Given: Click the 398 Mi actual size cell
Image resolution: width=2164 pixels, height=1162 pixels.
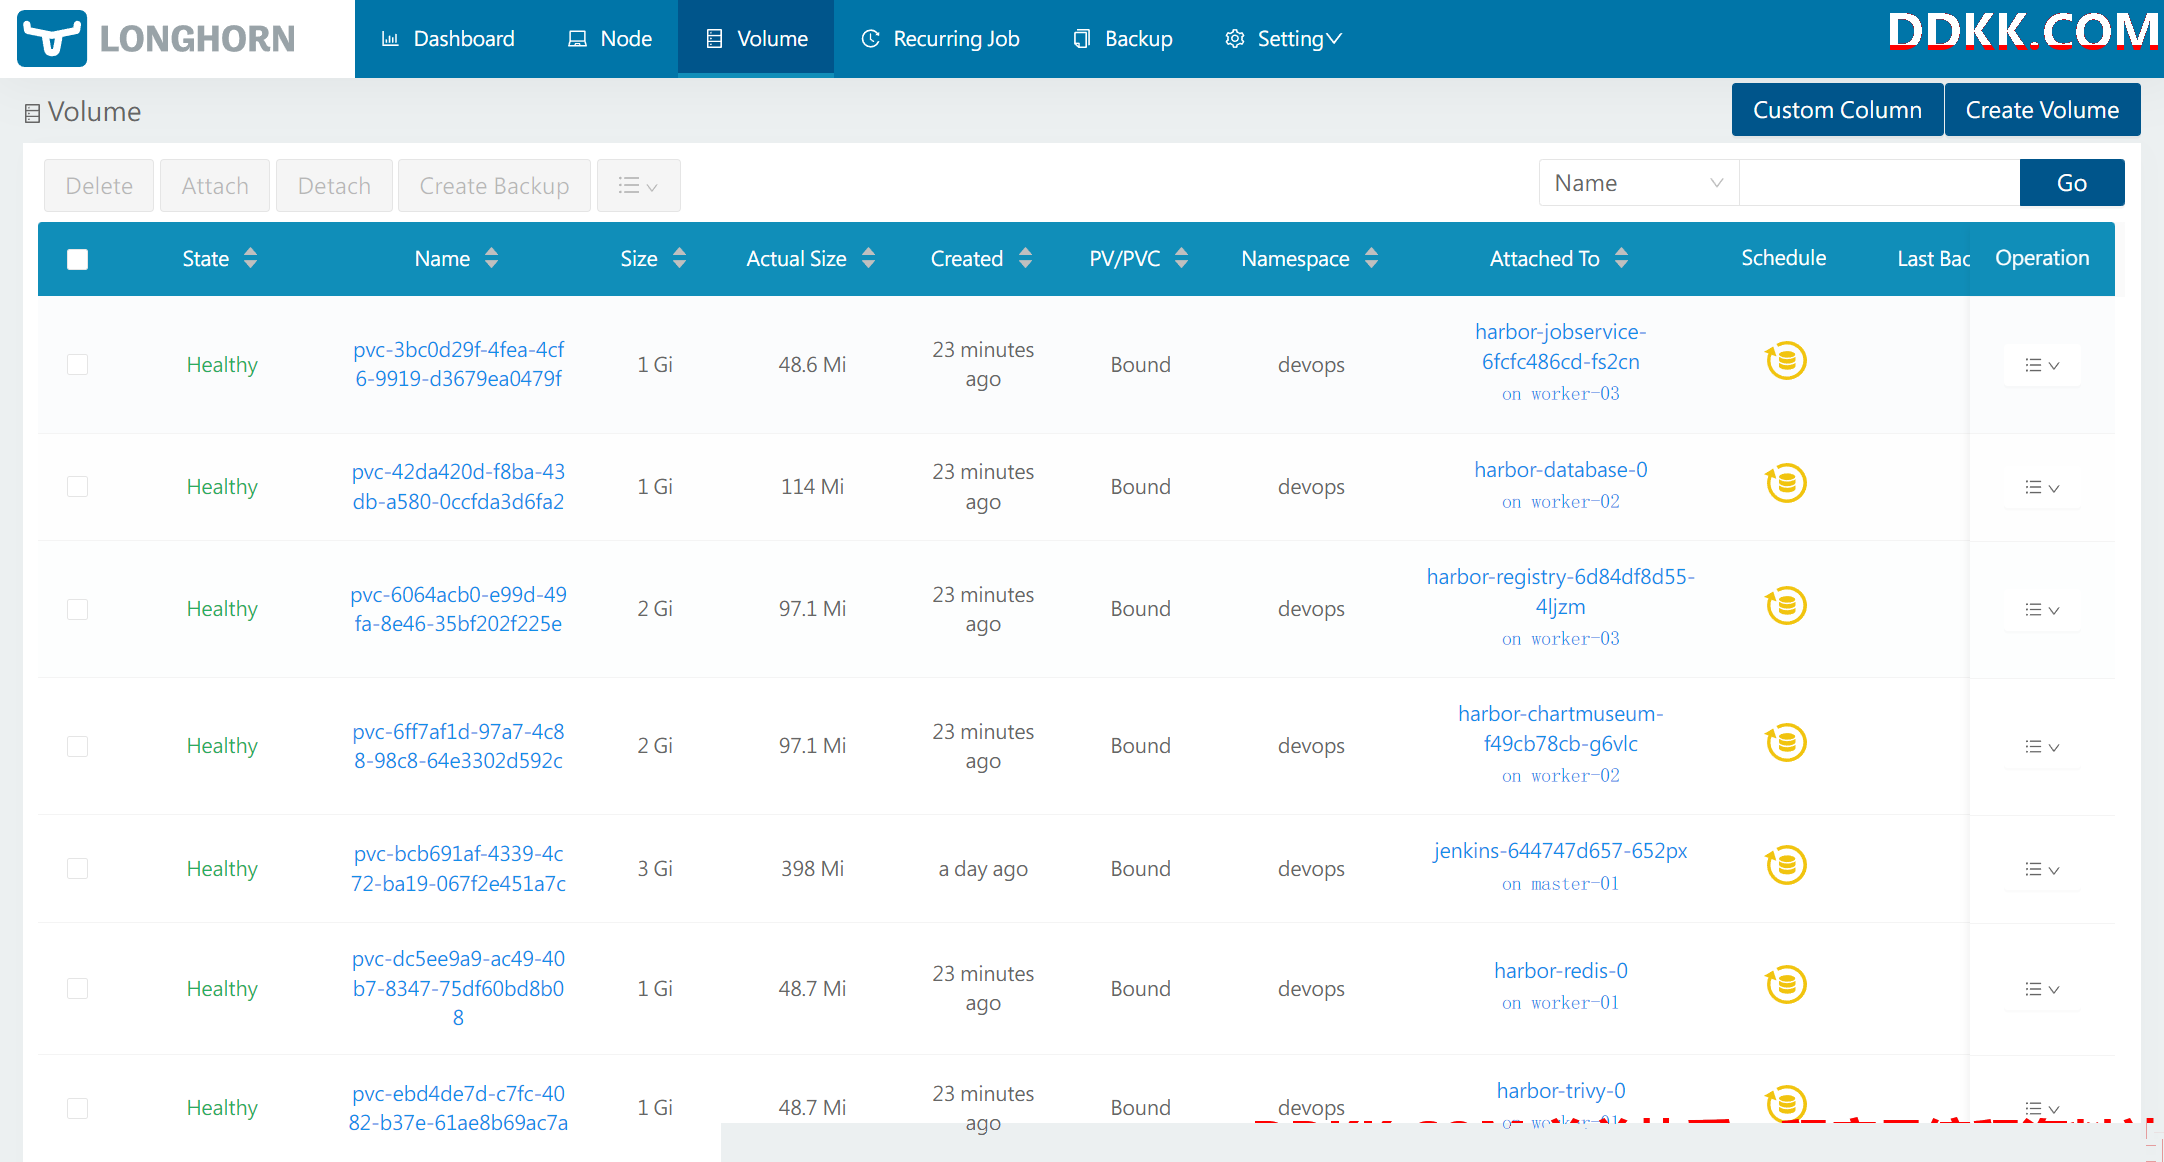Looking at the screenshot, I should click(x=812, y=869).
